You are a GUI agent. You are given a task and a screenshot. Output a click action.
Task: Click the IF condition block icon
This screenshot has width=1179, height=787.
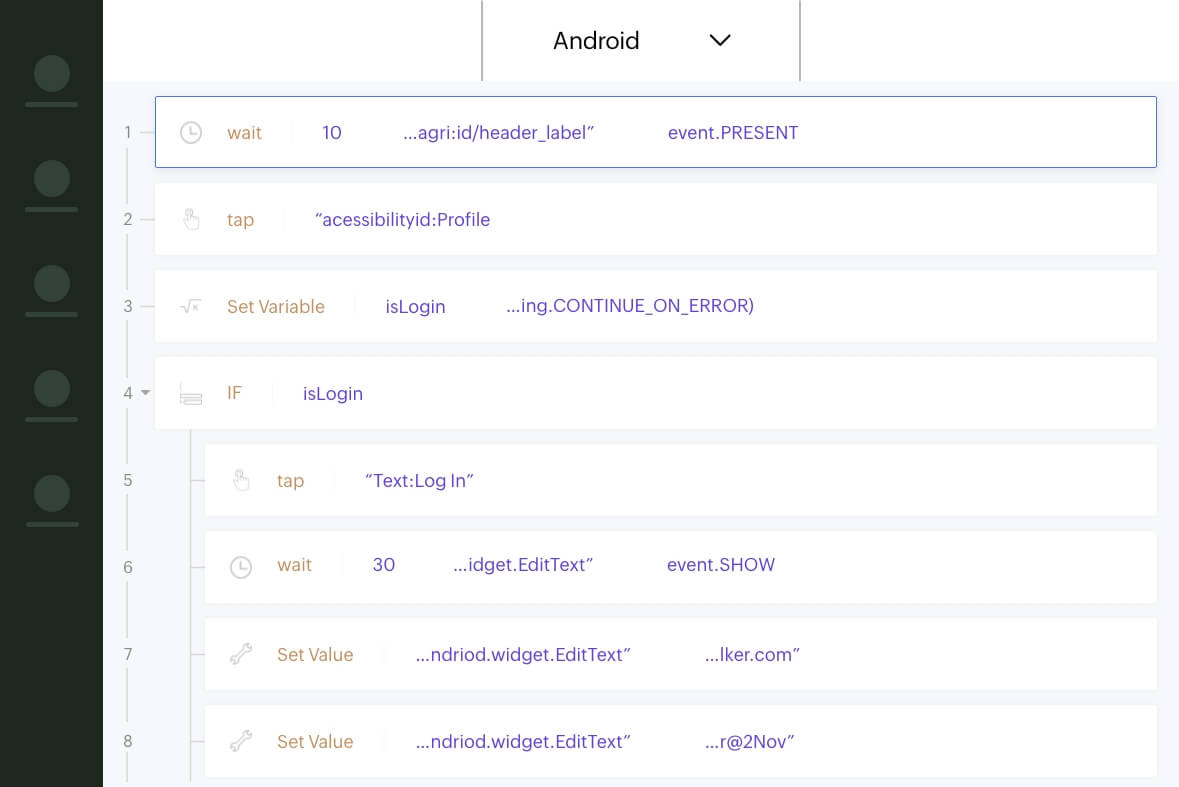pyautogui.click(x=190, y=394)
